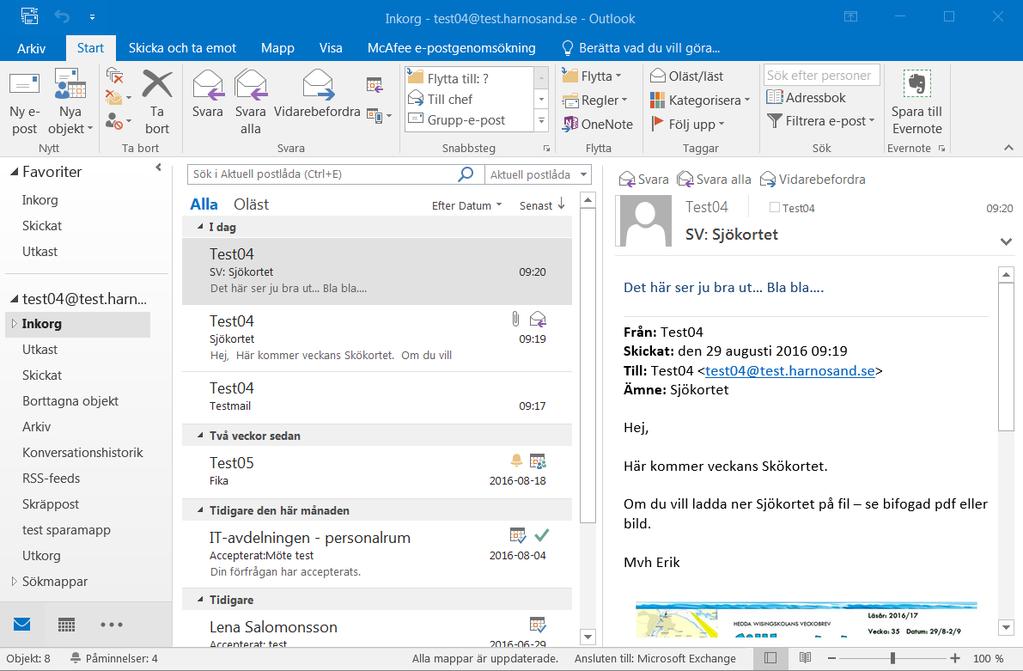The height and width of the screenshot is (671, 1023).
Task: Click Svara alla in reading pane
Action: (x=714, y=179)
